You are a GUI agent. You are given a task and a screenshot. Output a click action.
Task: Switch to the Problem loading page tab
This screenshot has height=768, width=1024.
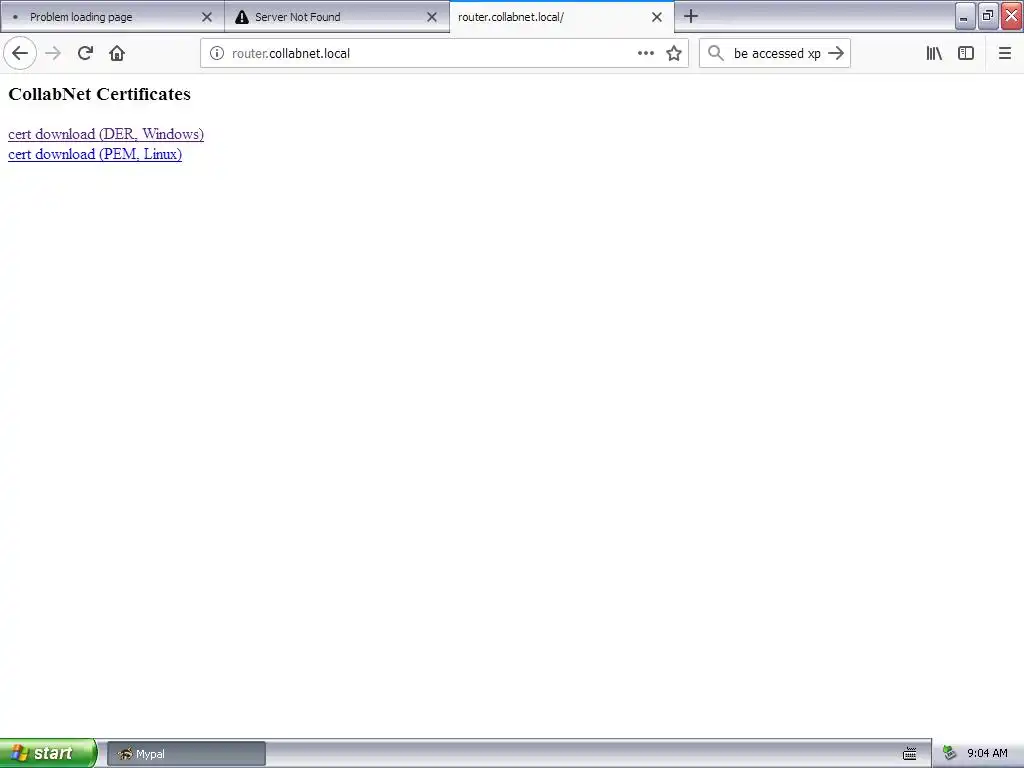tap(112, 17)
